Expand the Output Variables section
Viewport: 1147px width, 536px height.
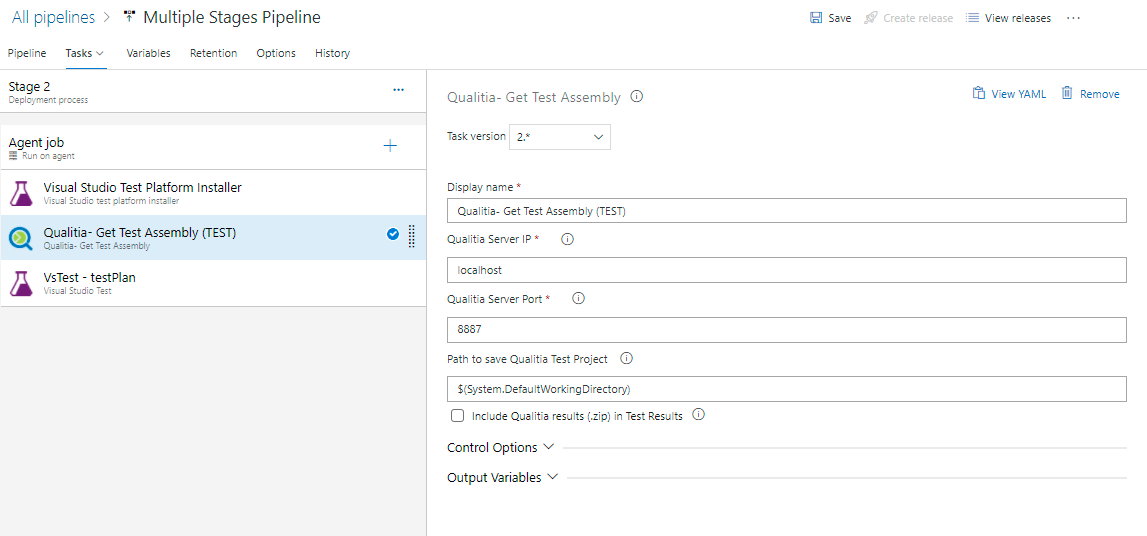coord(503,478)
